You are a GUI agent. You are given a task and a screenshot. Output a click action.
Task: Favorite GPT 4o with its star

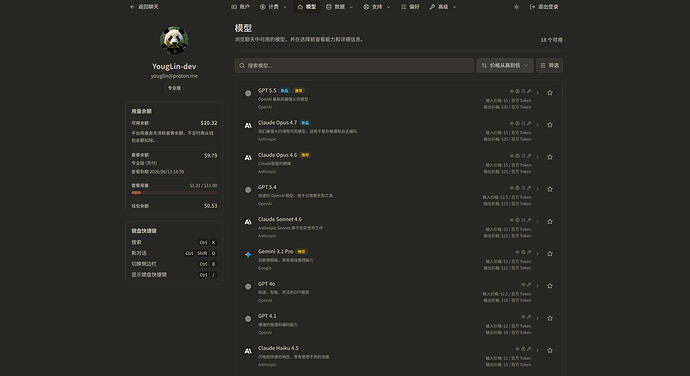(550, 286)
